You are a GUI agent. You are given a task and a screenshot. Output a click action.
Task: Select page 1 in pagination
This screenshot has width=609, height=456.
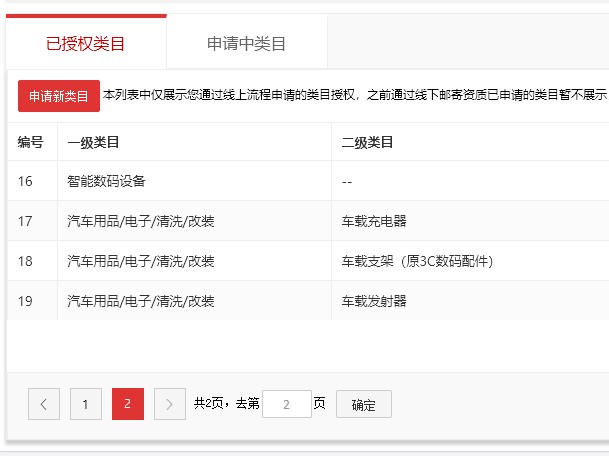(86, 404)
